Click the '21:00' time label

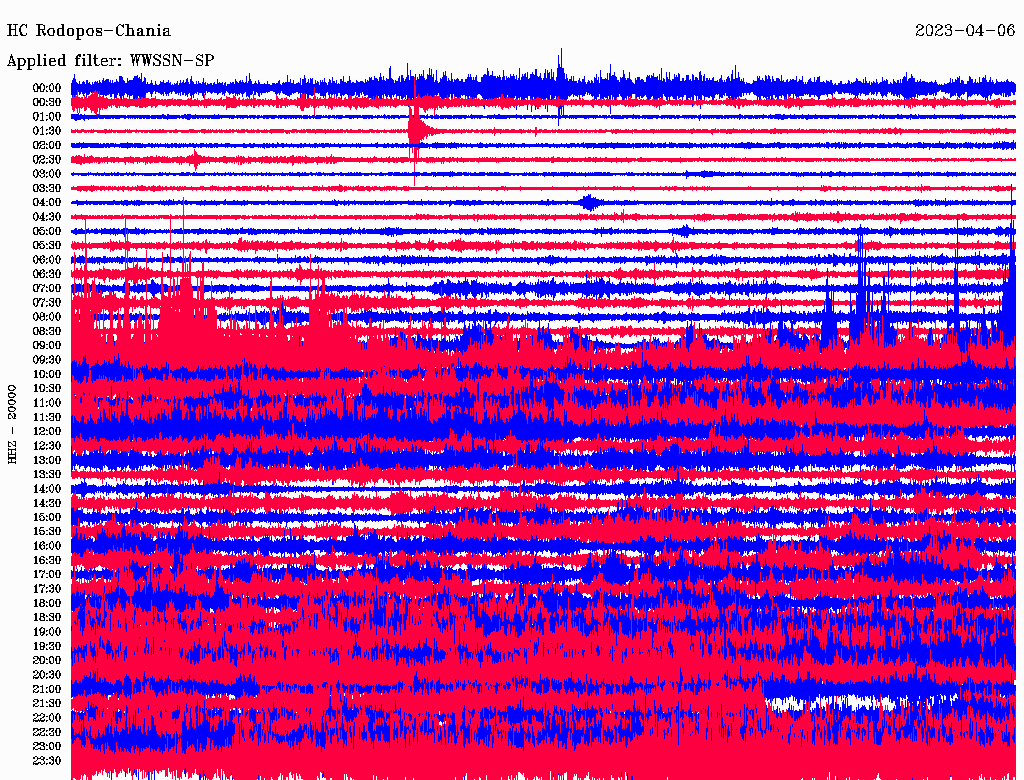click(x=47, y=689)
